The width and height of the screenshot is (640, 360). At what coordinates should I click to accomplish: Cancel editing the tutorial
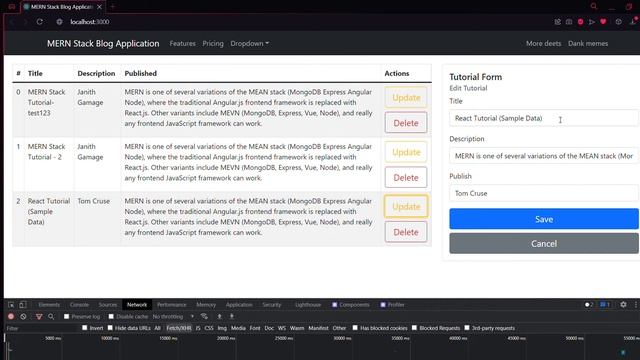coord(544,244)
